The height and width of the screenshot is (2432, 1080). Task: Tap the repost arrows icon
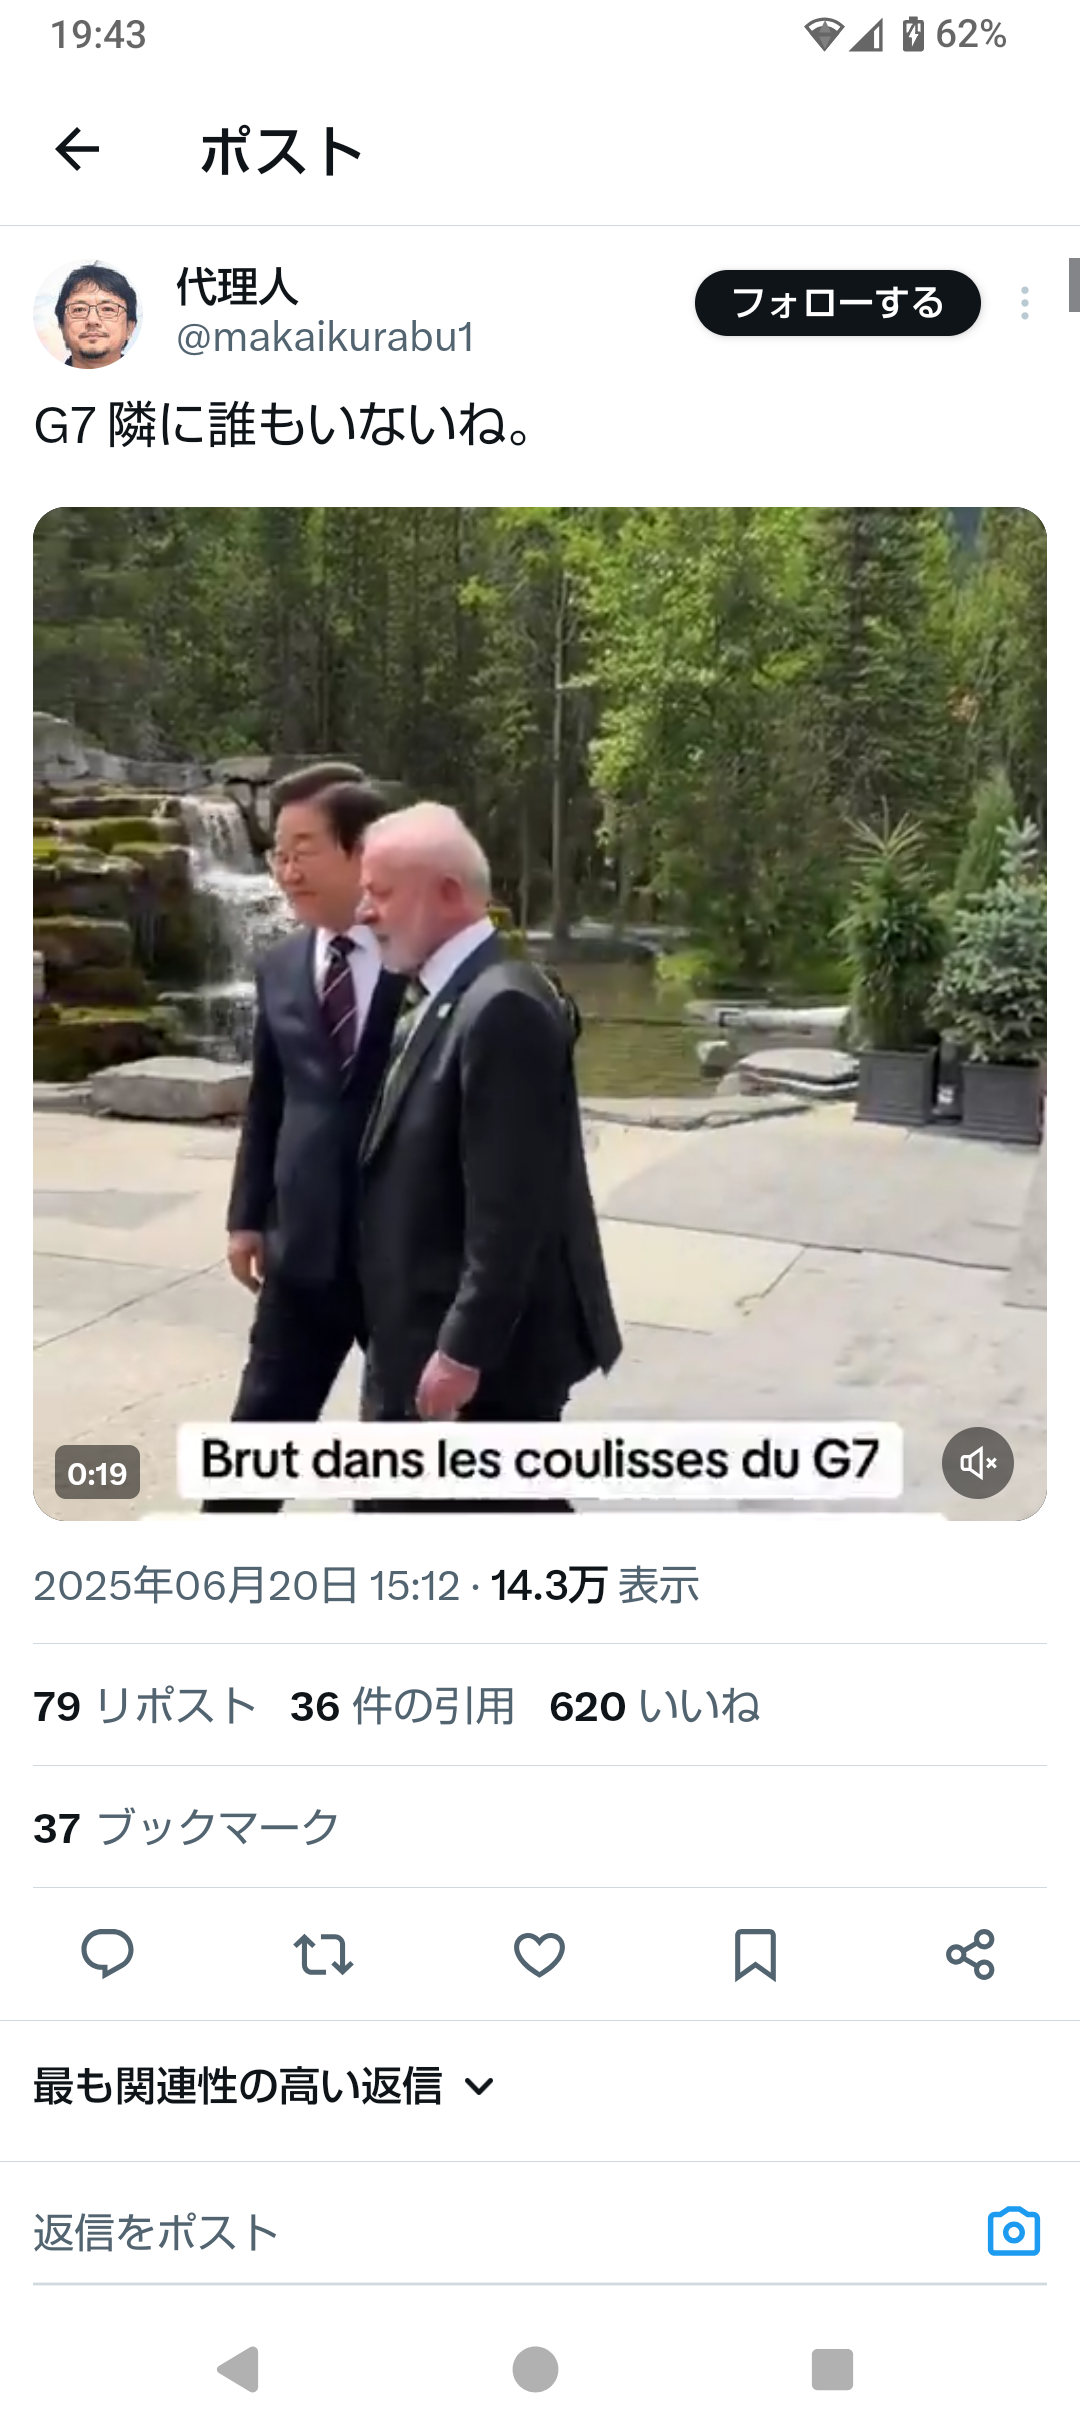point(323,1954)
